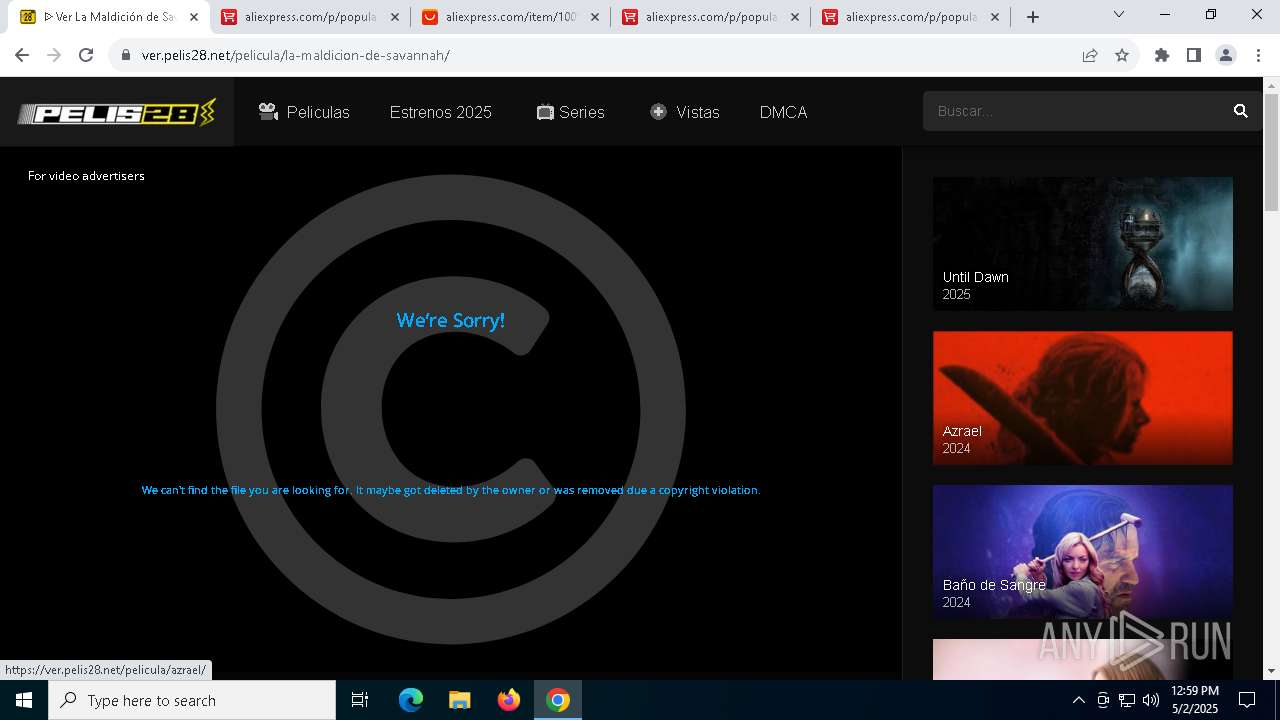Switch to Ver La Maldición tab

point(110,17)
